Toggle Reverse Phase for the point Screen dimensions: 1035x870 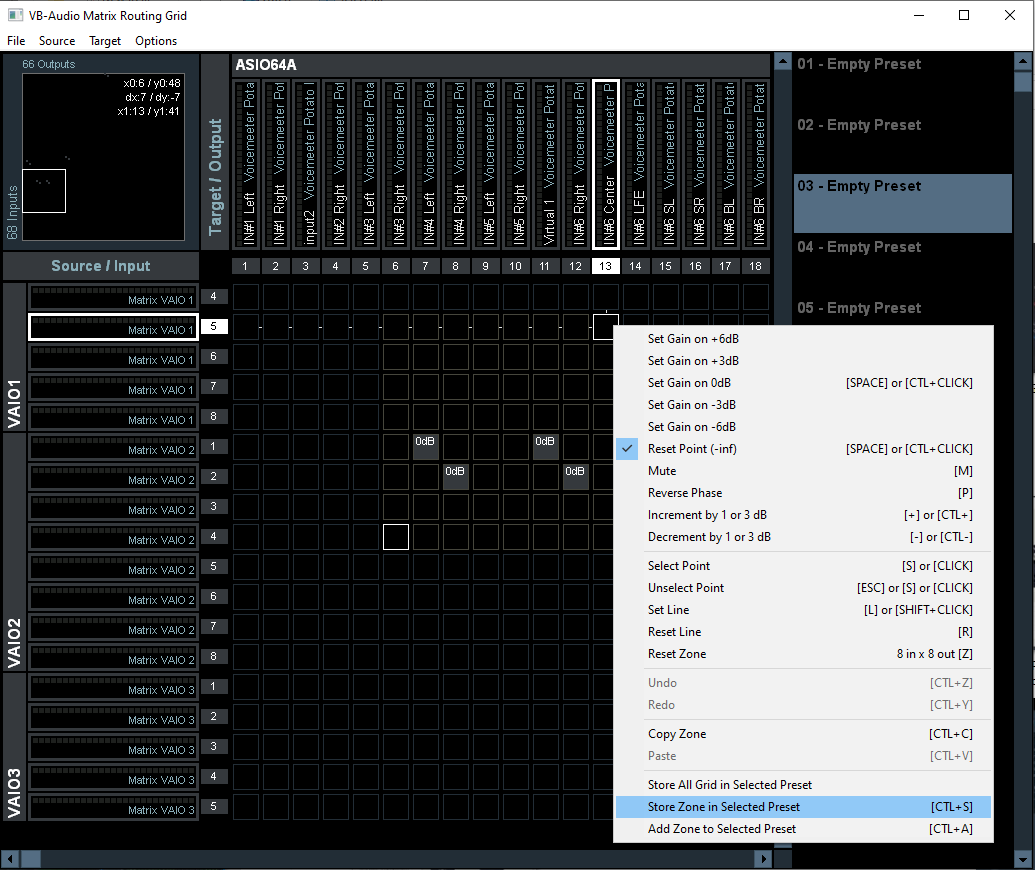click(684, 493)
